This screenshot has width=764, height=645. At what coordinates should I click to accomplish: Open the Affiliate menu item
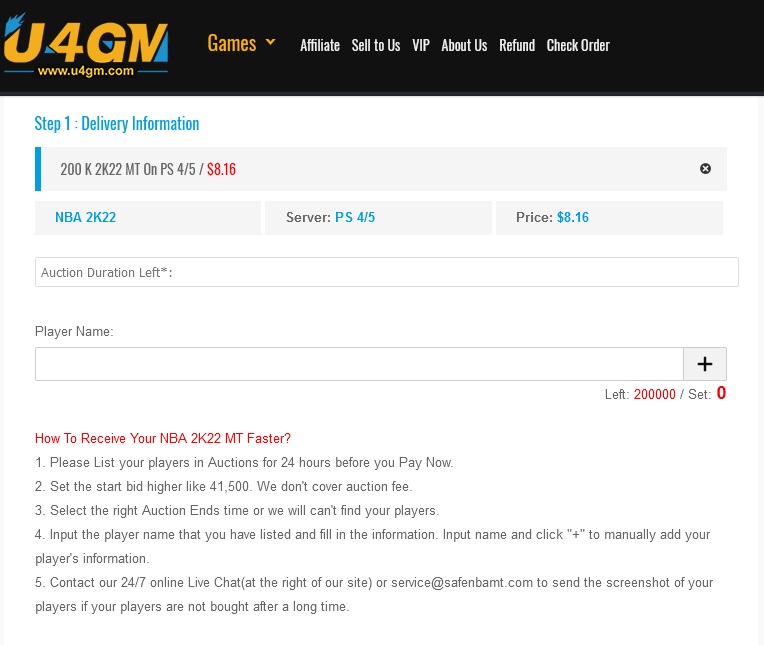[320, 45]
